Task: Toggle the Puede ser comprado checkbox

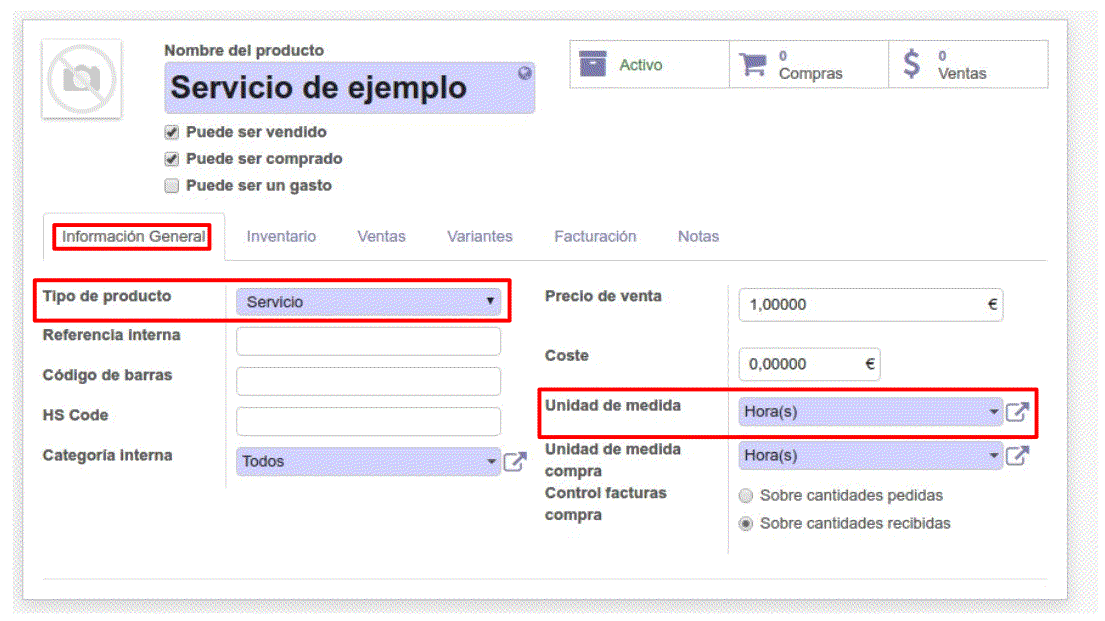Action: tap(171, 159)
